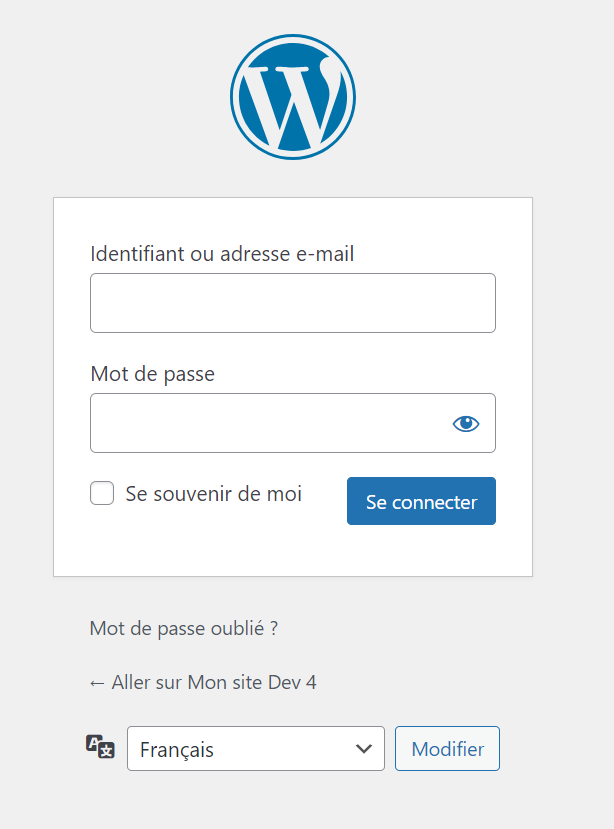Click the "Se souvenir de moi" label text
The height and width of the screenshot is (829, 614).
pos(214,494)
